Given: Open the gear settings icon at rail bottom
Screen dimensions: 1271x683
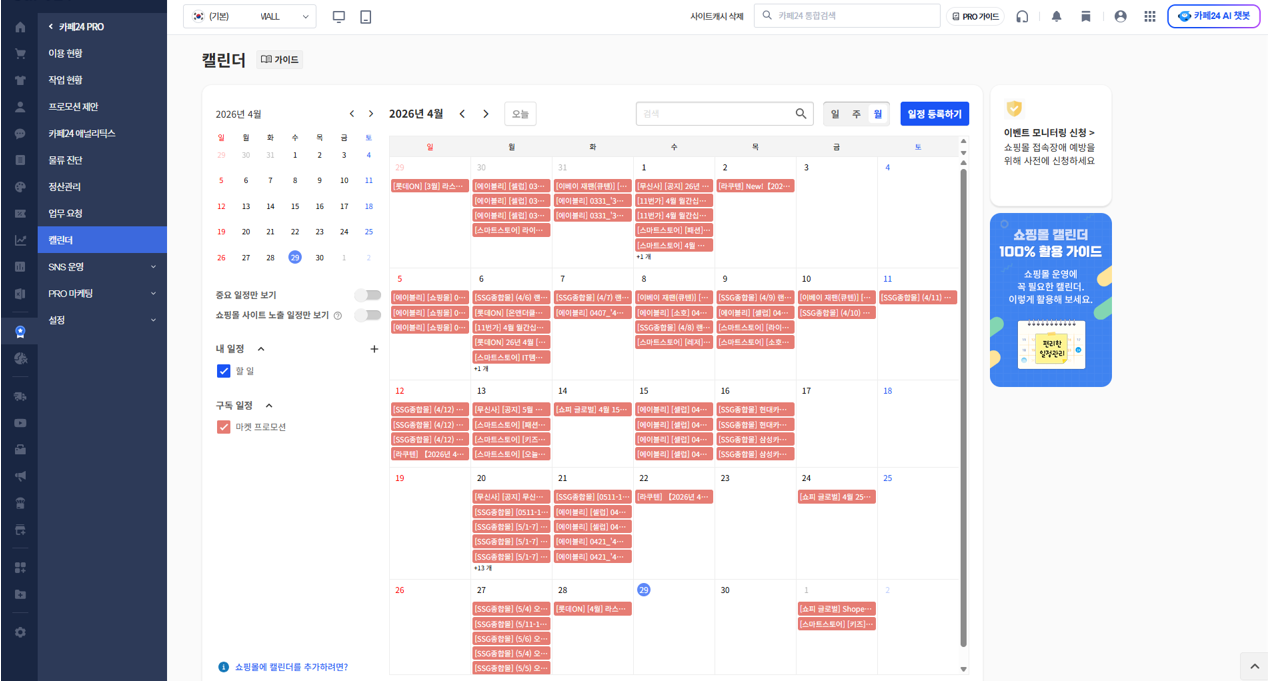Looking at the screenshot, I should coord(20,632).
